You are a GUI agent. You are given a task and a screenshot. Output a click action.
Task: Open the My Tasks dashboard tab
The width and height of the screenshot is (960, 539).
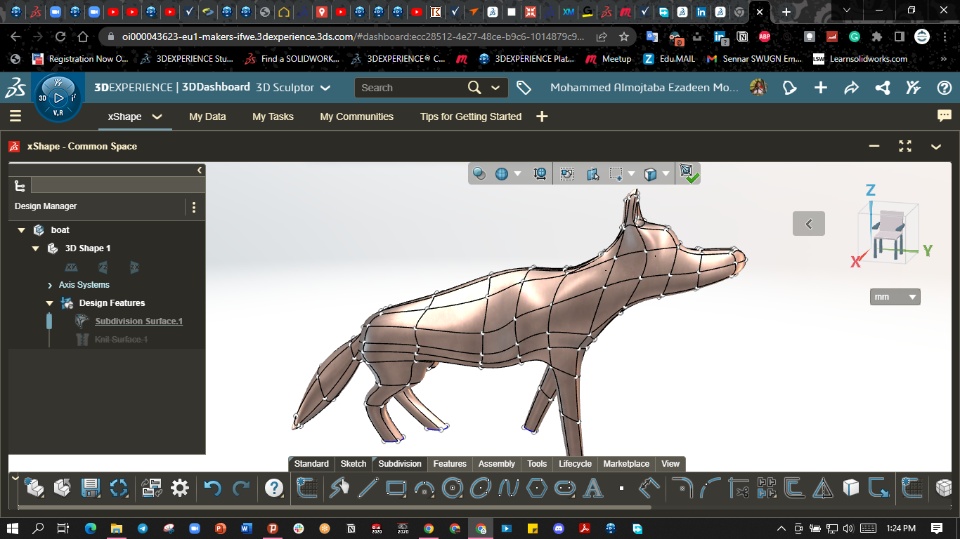pyautogui.click(x=272, y=116)
